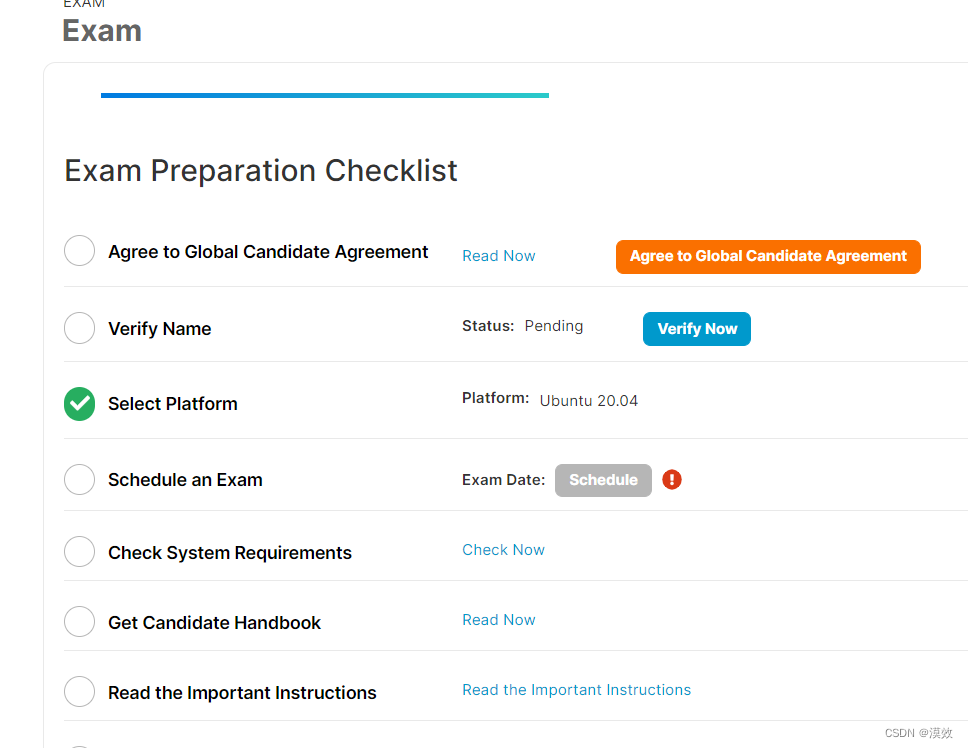Click the red exam date warning icon

(672, 480)
